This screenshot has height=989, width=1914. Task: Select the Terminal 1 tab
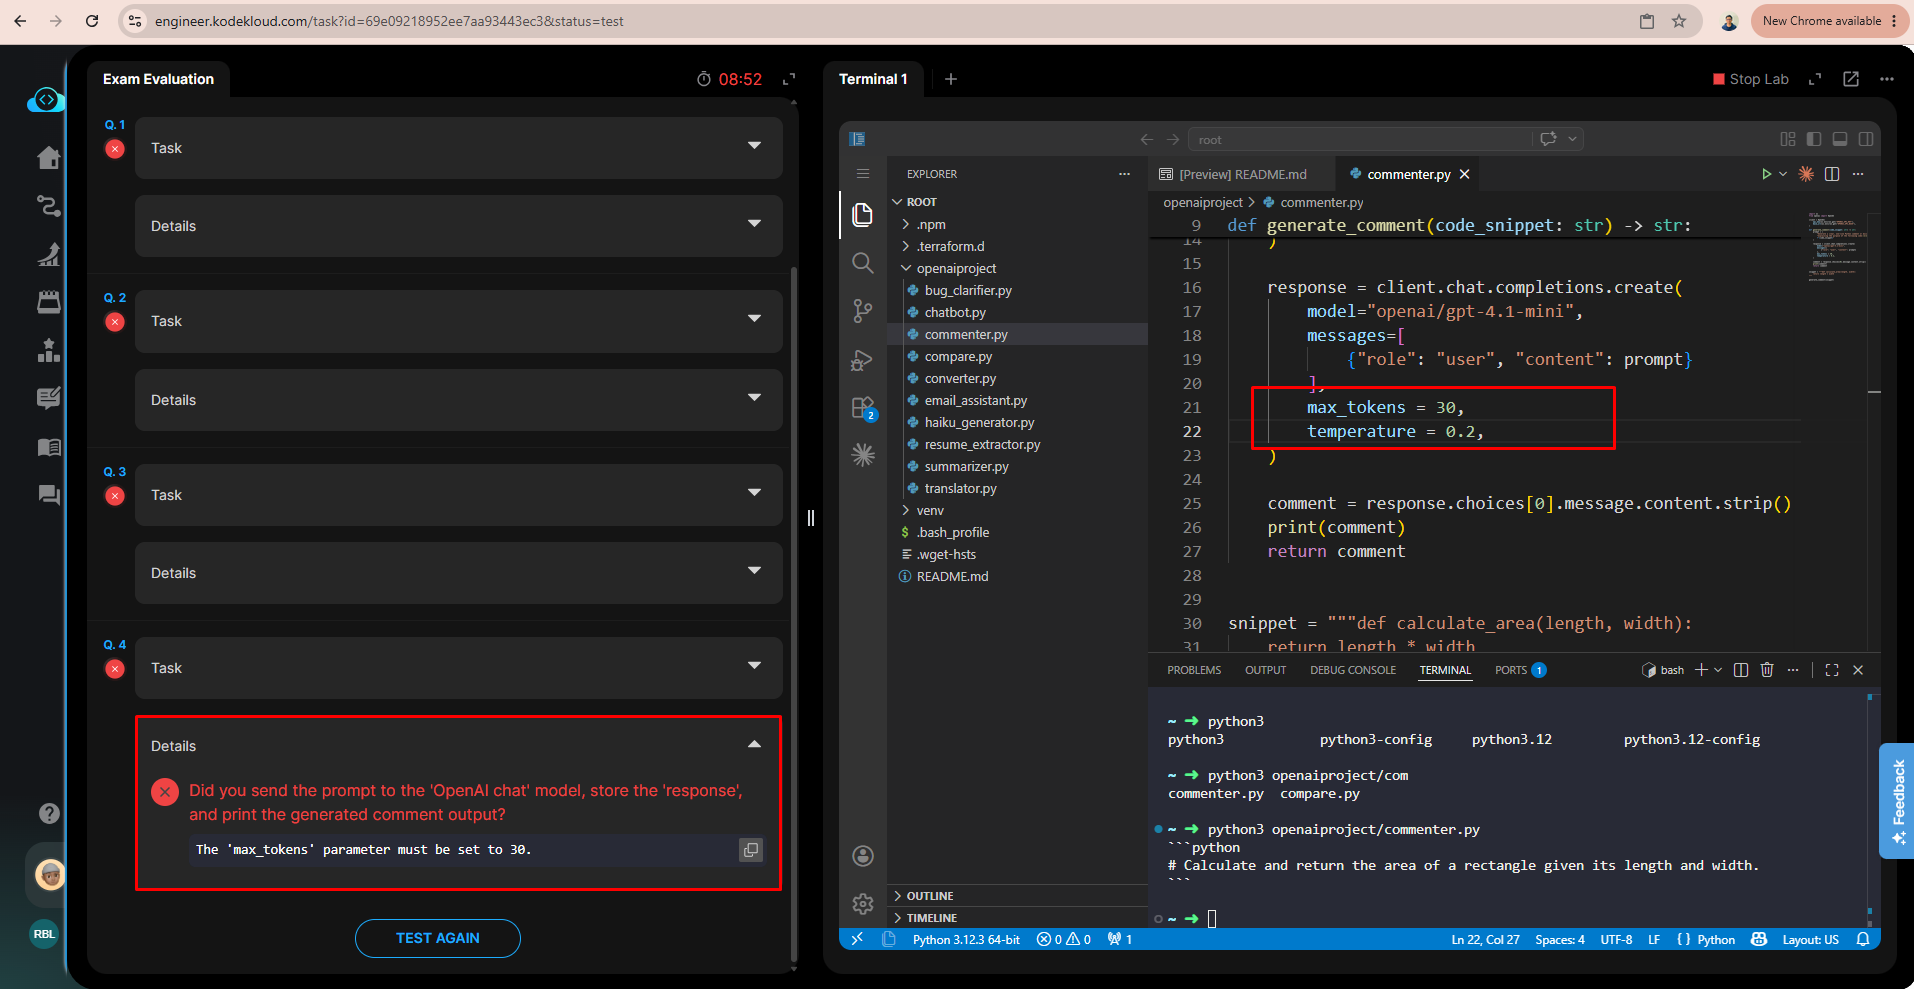(873, 79)
